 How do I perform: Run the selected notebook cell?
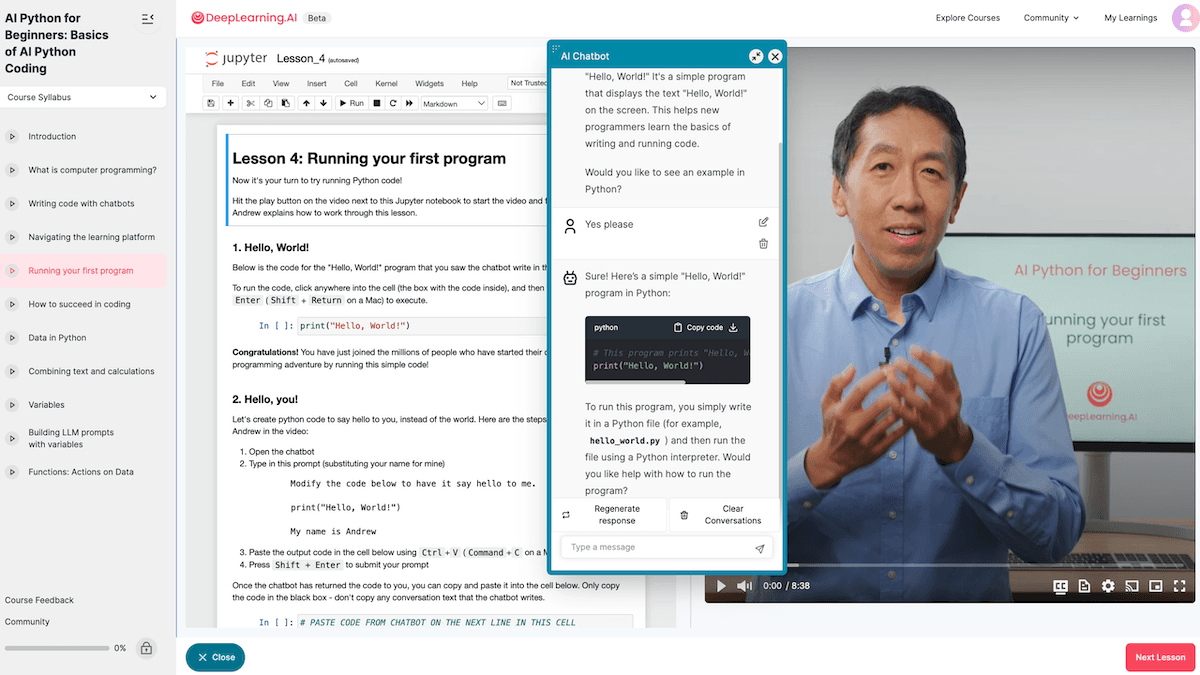coord(352,103)
